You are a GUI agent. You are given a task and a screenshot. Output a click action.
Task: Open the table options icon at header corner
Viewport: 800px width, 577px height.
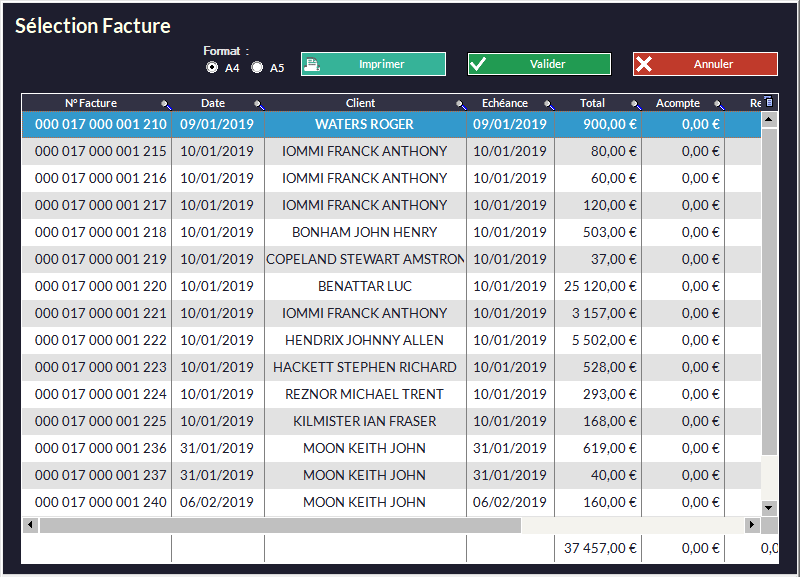[x=768, y=102]
